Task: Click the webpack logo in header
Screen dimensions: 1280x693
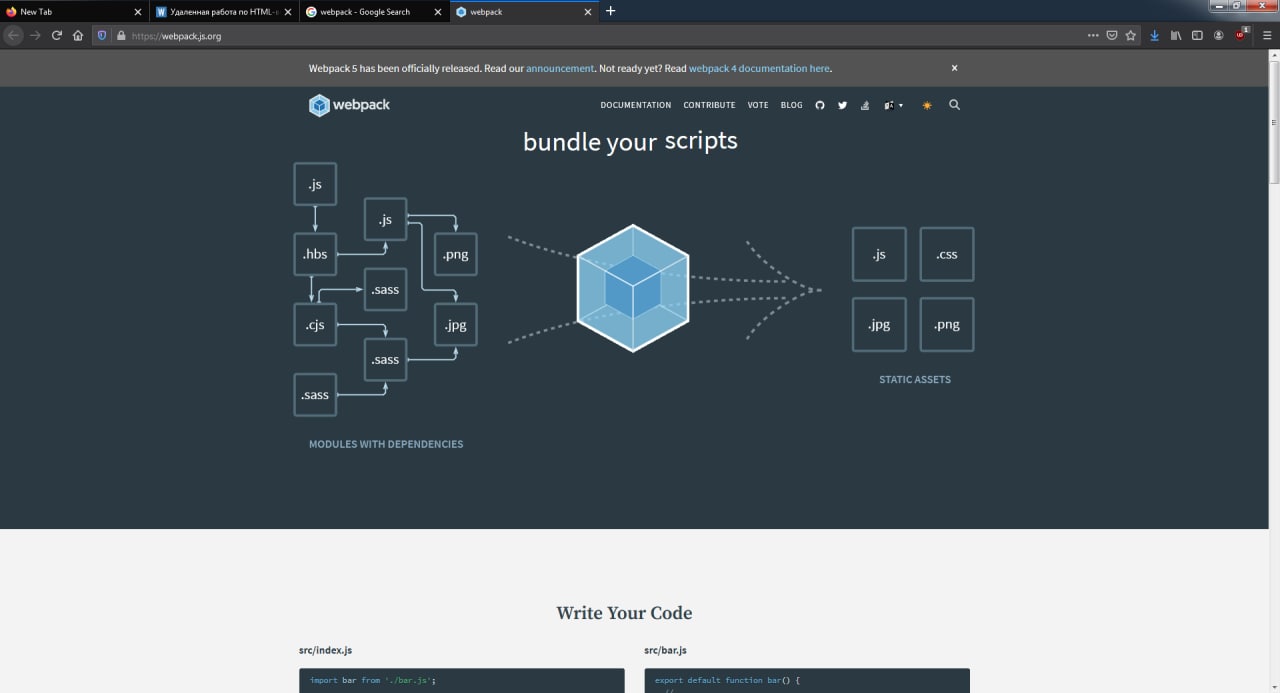Action: pos(349,105)
